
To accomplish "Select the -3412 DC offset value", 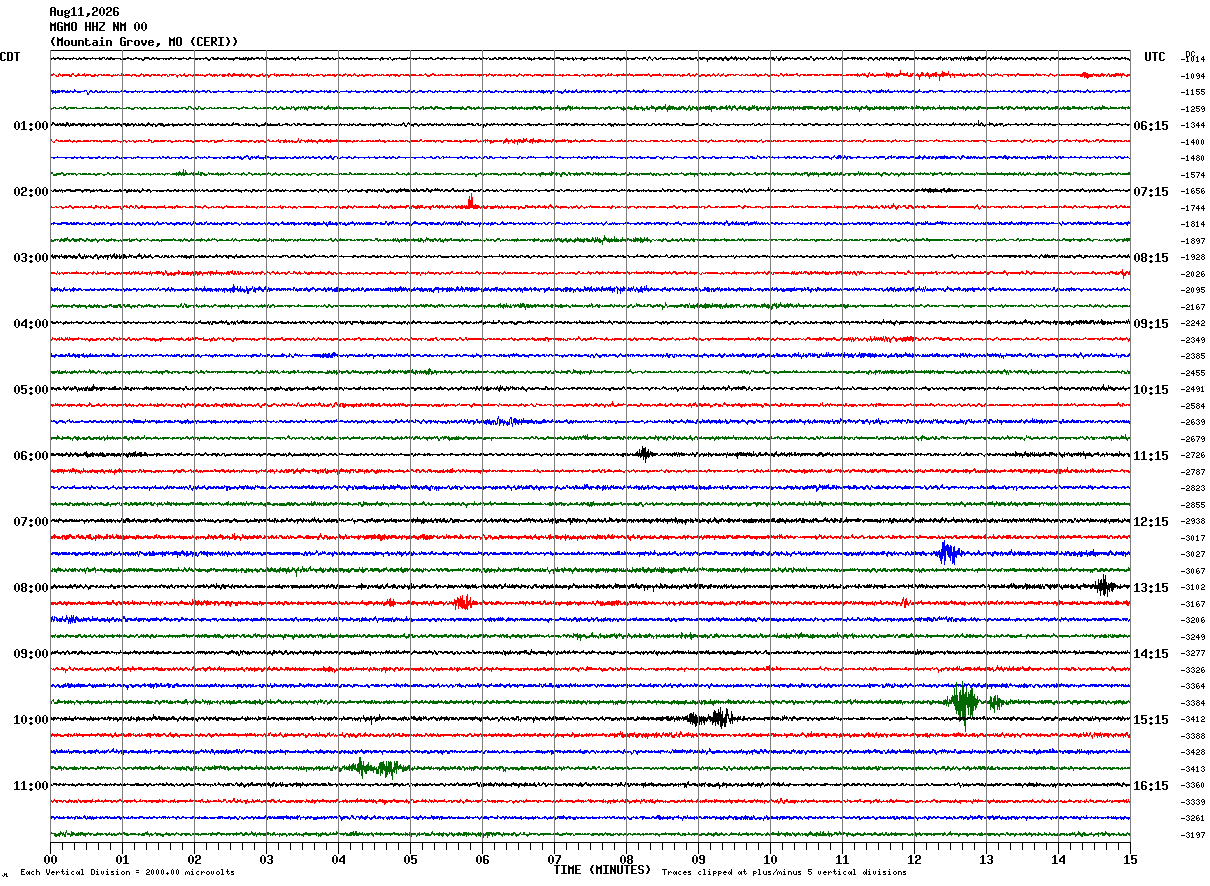I will click(x=1193, y=720).
